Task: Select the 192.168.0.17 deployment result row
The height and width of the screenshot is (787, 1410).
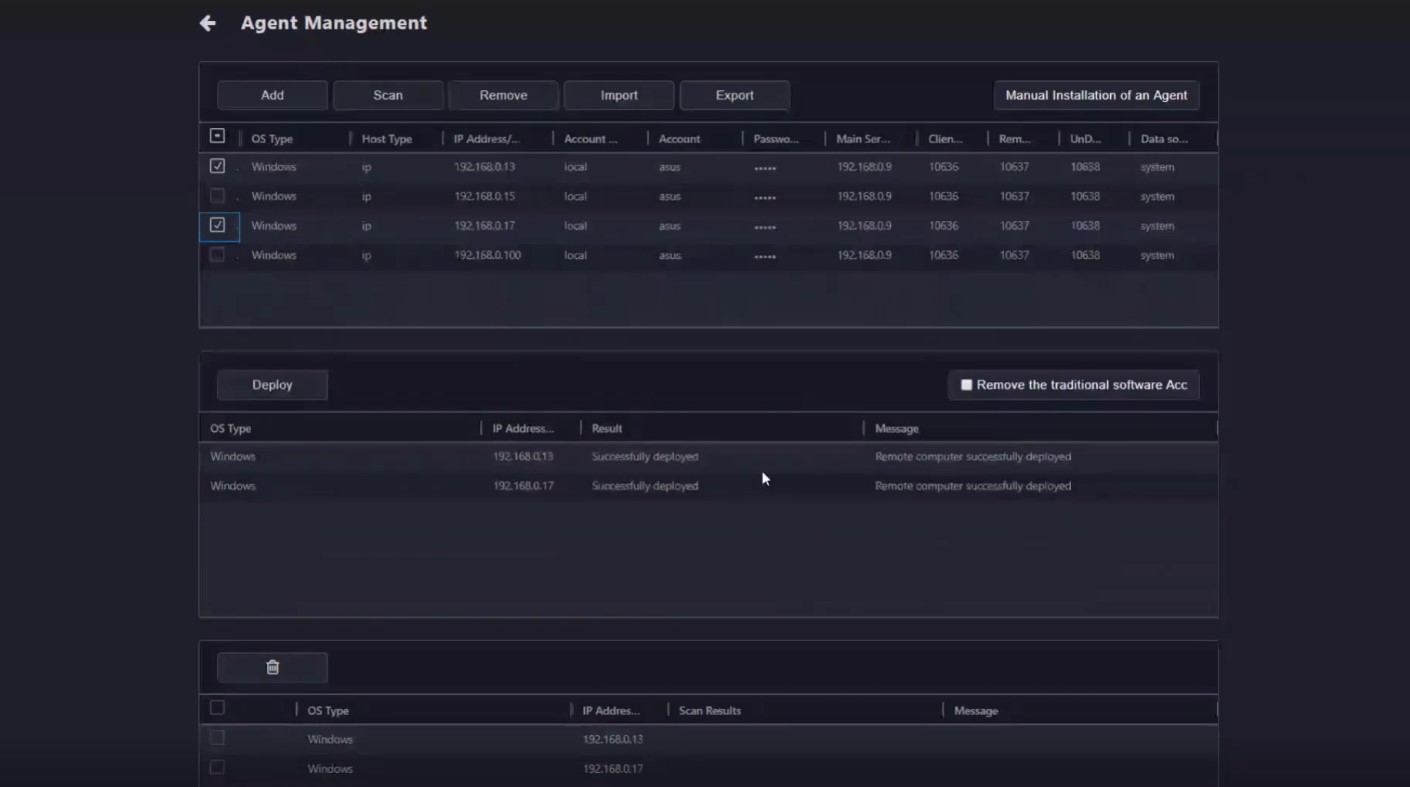Action: [x=644, y=486]
